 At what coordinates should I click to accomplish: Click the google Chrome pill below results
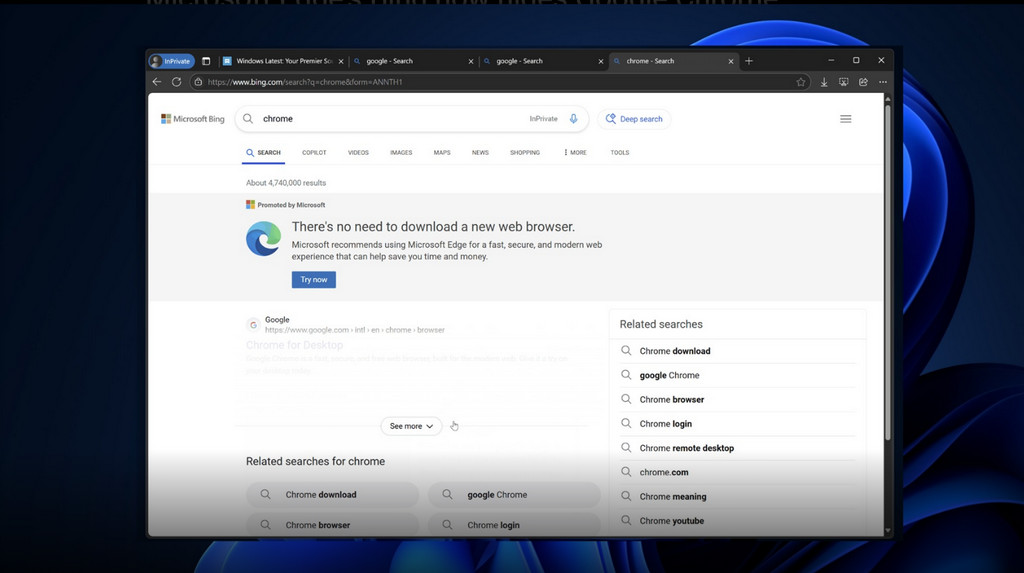point(514,495)
